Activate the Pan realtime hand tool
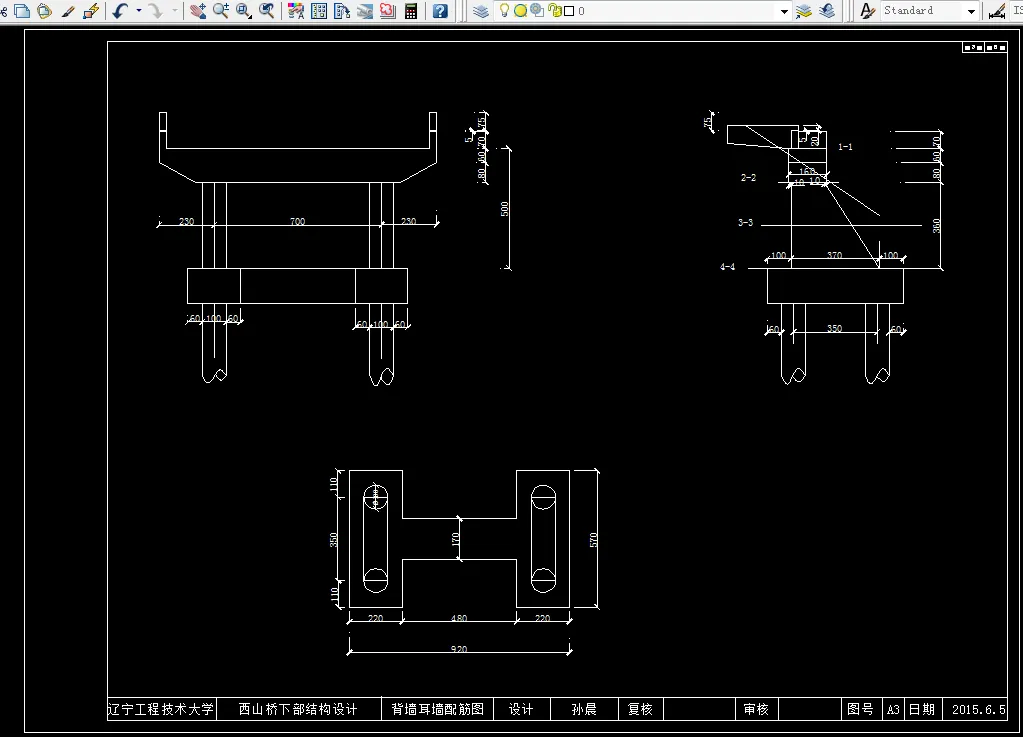Screen dimensions: 1023x737 click(198, 10)
